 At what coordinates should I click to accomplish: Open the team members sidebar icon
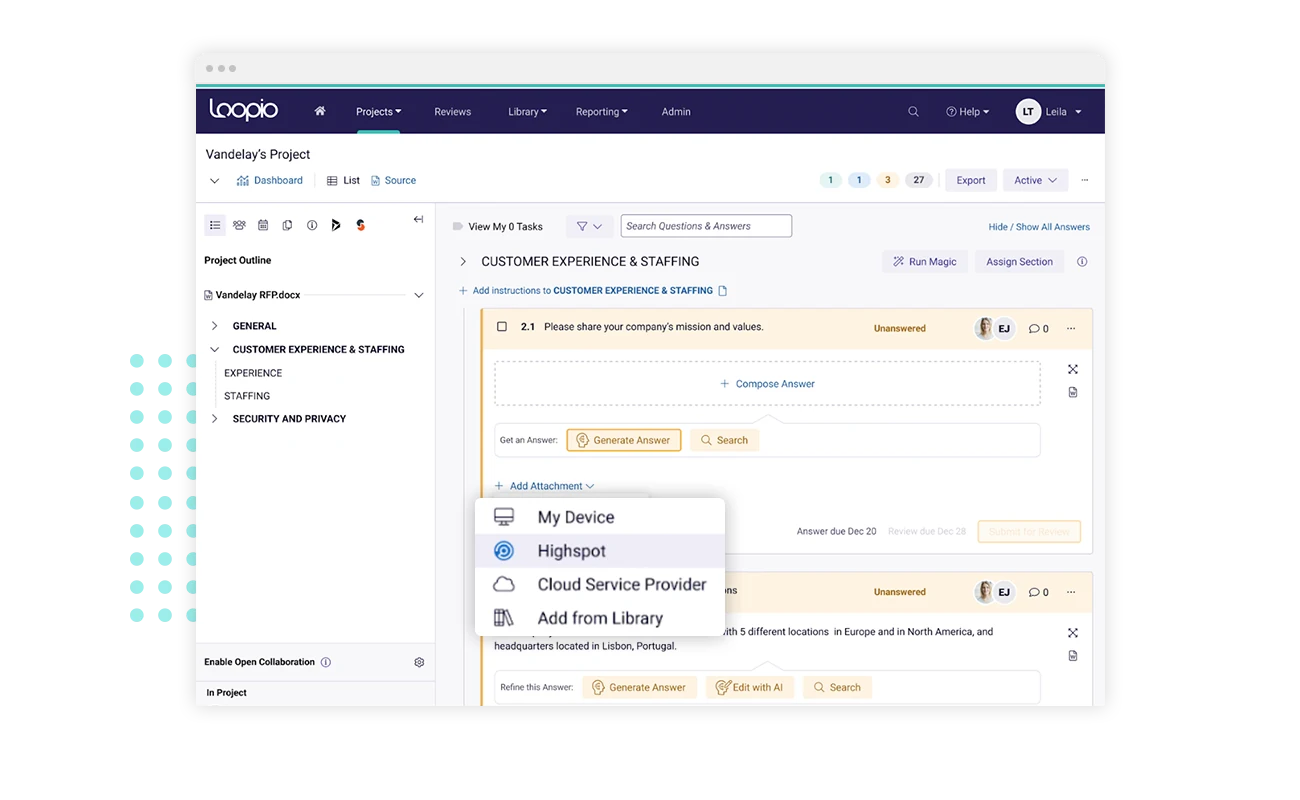(239, 226)
